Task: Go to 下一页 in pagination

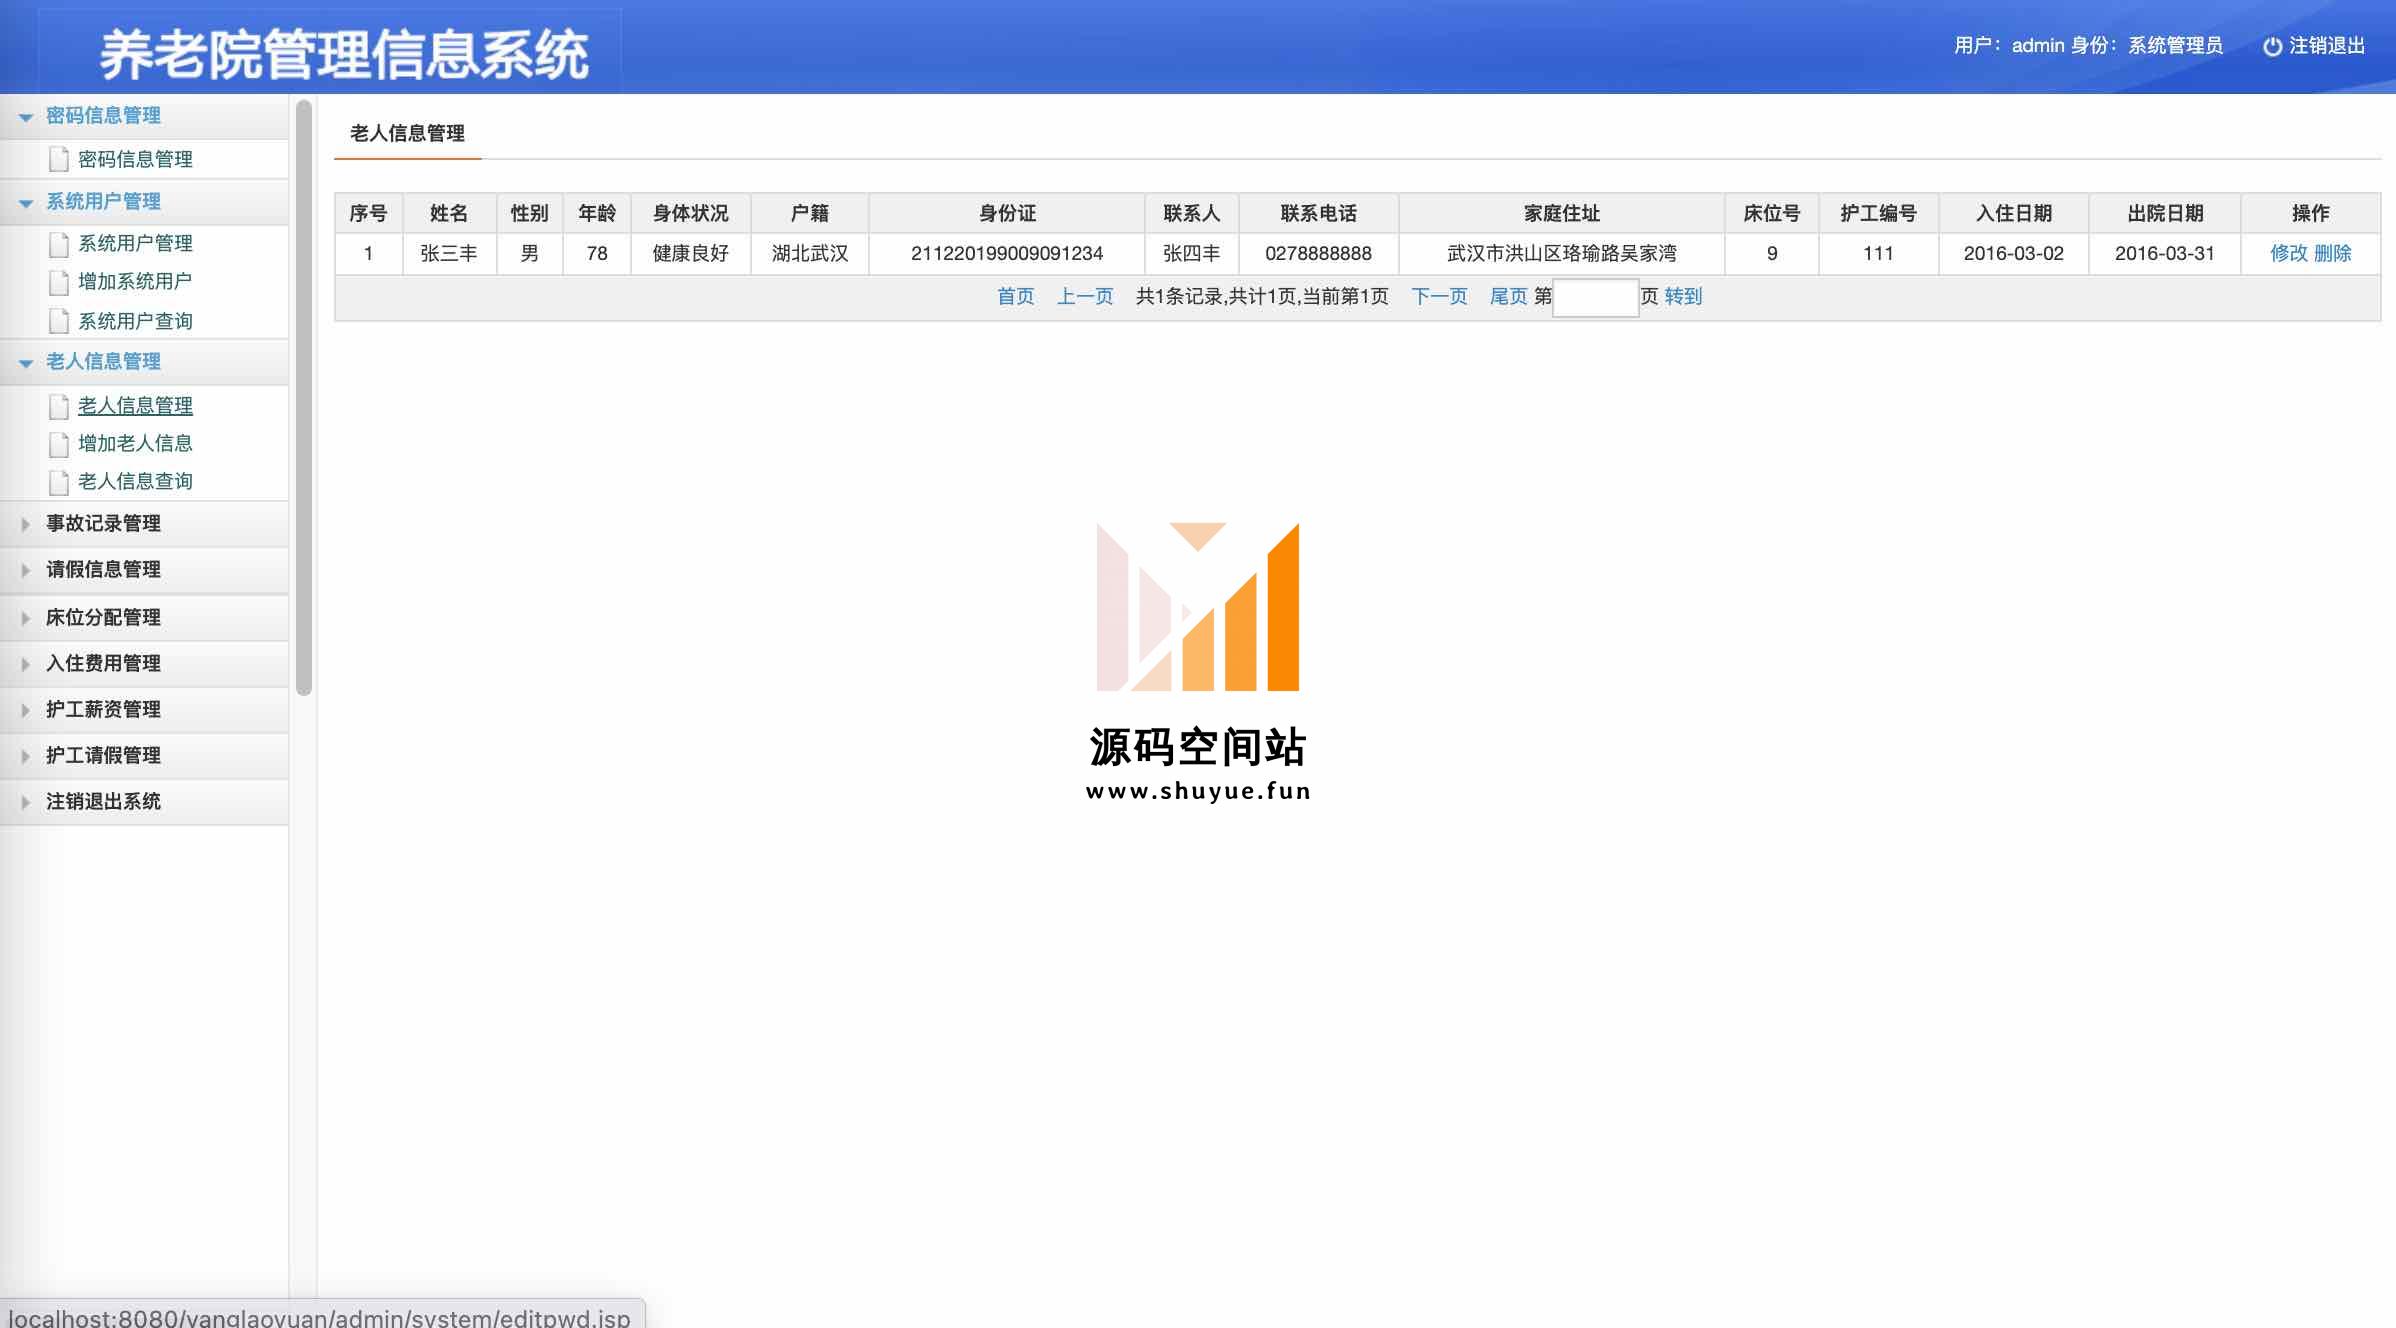Action: click(x=1439, y=296)
